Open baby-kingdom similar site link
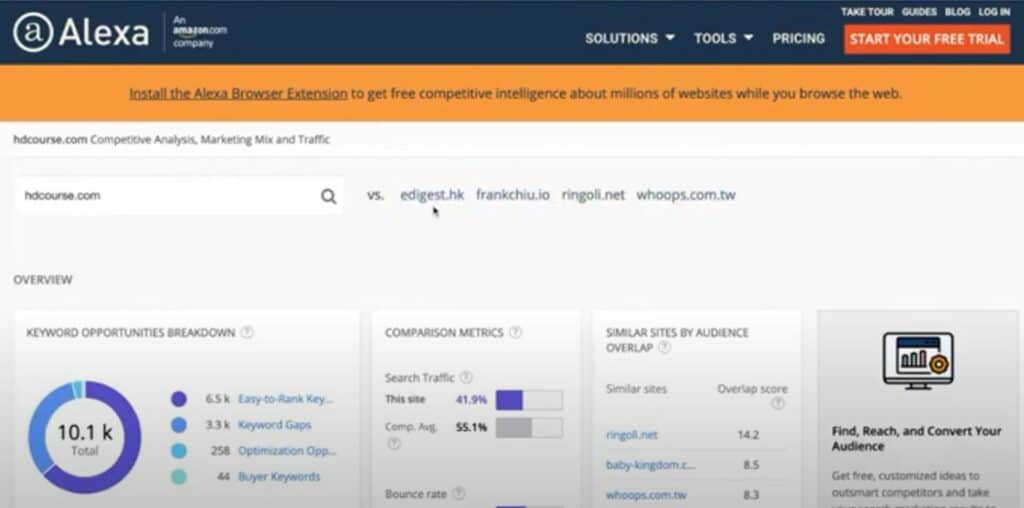The width and height of the screenshot is (1024, 508). point(650,465)
